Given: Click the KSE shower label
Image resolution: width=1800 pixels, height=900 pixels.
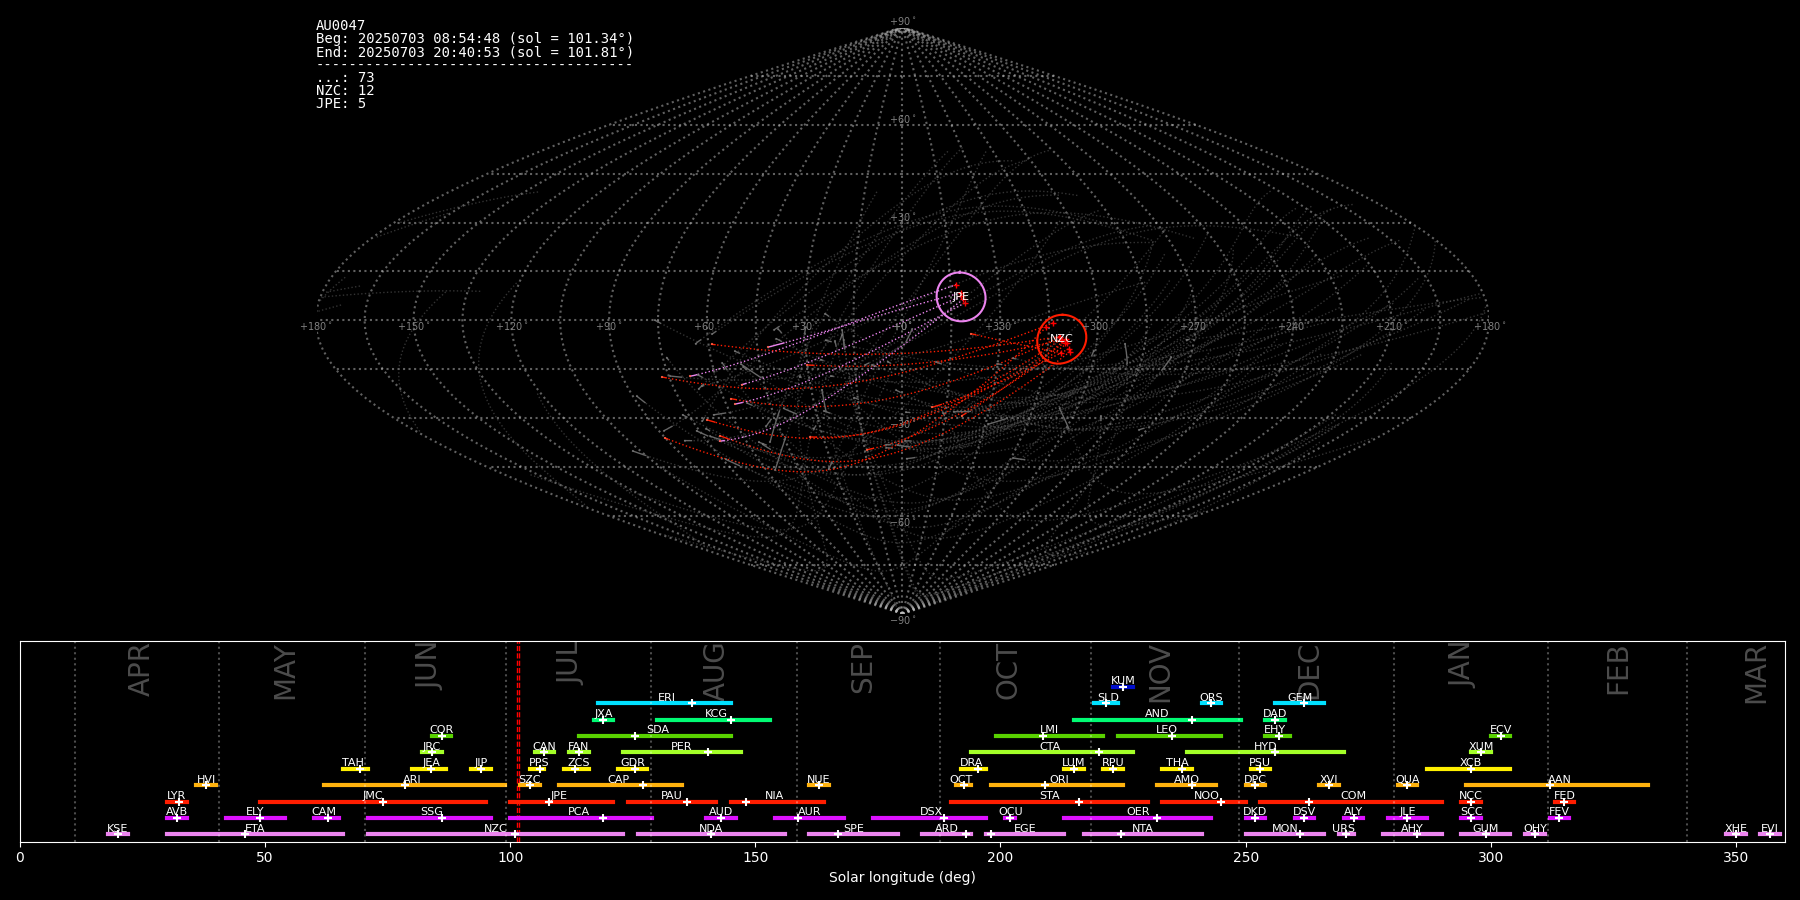Looking at the screenshot, I should (x=117, y=829).
